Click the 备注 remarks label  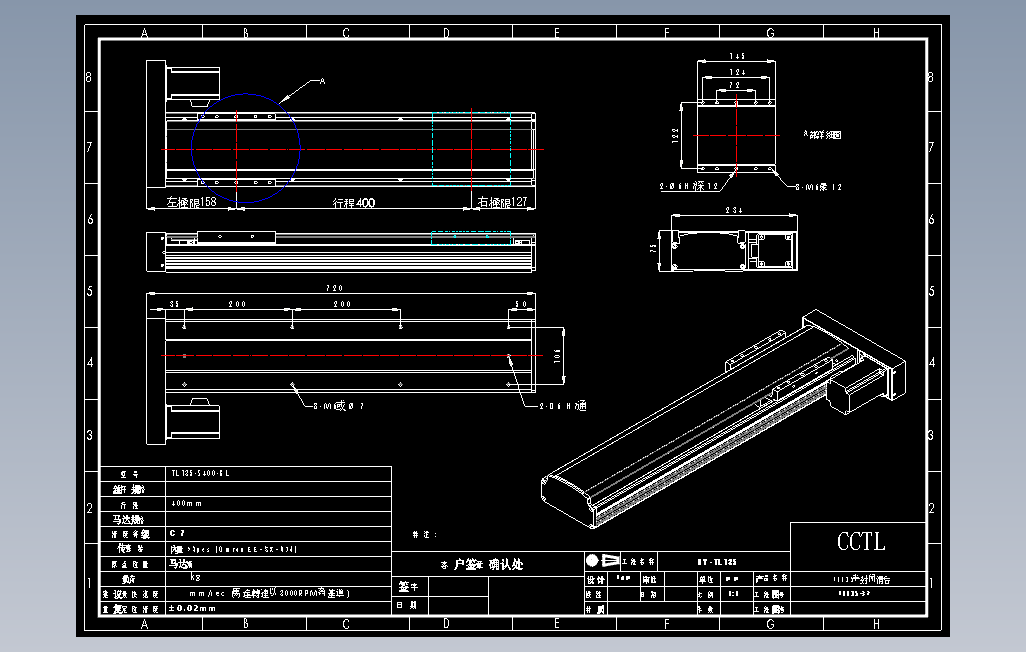coord(425,535)
